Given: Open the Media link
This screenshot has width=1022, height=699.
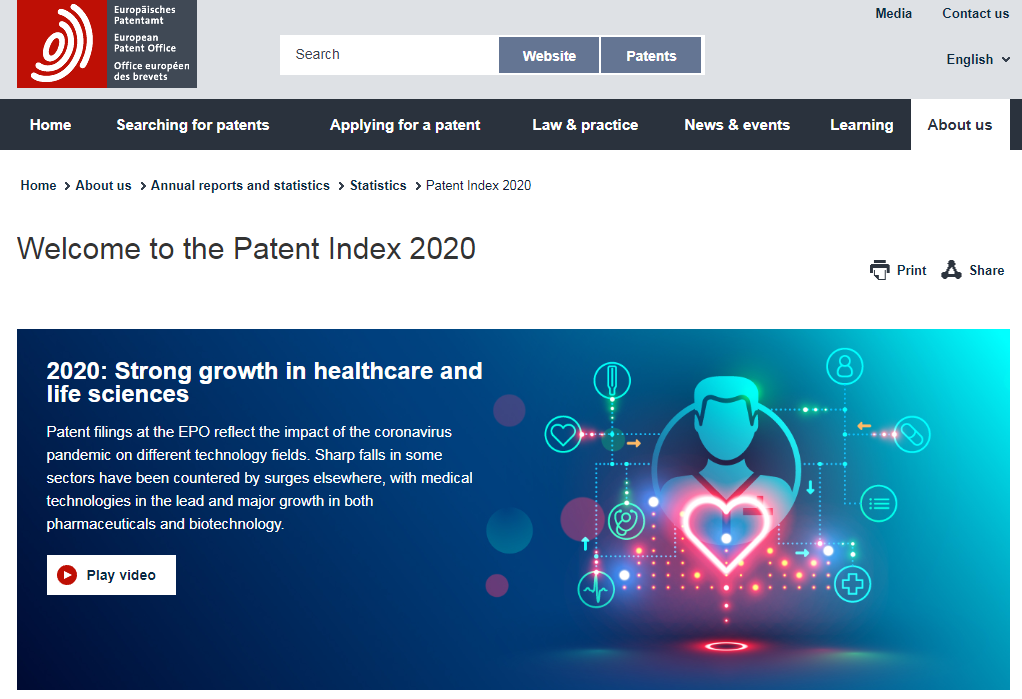Looking at the screenshot, I should 893,14.
